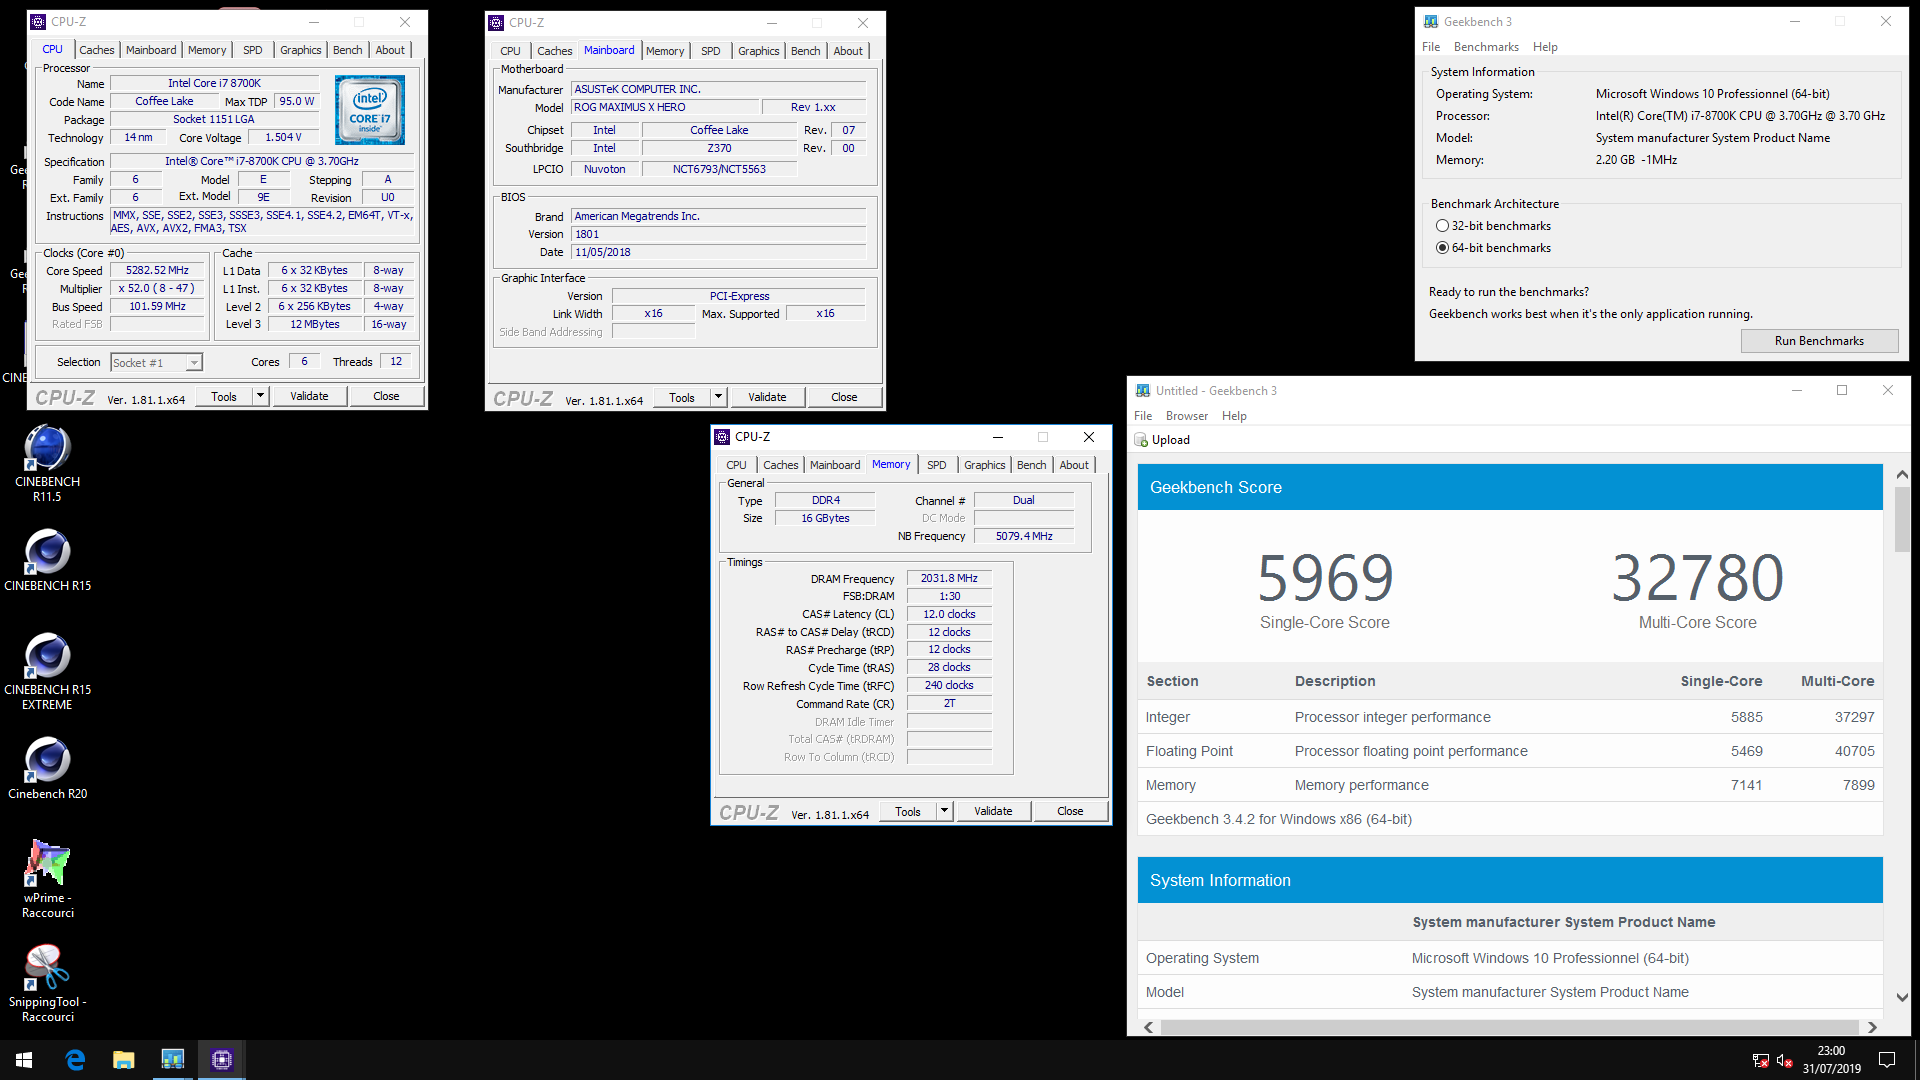The height and width of the screenshot is (1080, 1920).
Task: Open SPD tab in Memory window
Action: click(937, 465)
